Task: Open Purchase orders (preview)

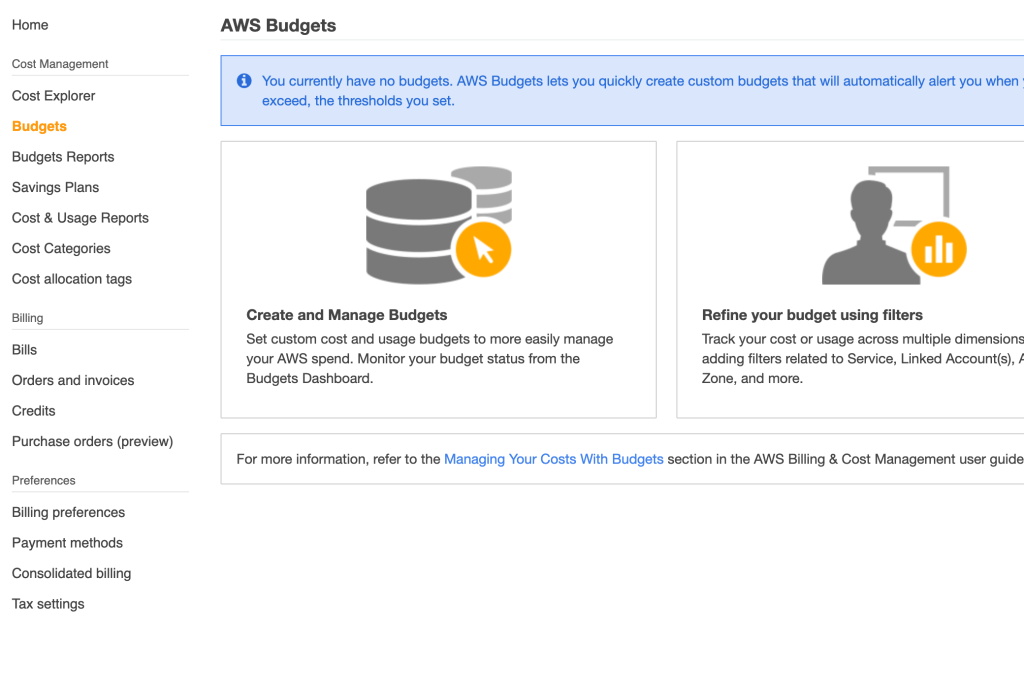Action: pyautogui.click(x=93, y=441)
